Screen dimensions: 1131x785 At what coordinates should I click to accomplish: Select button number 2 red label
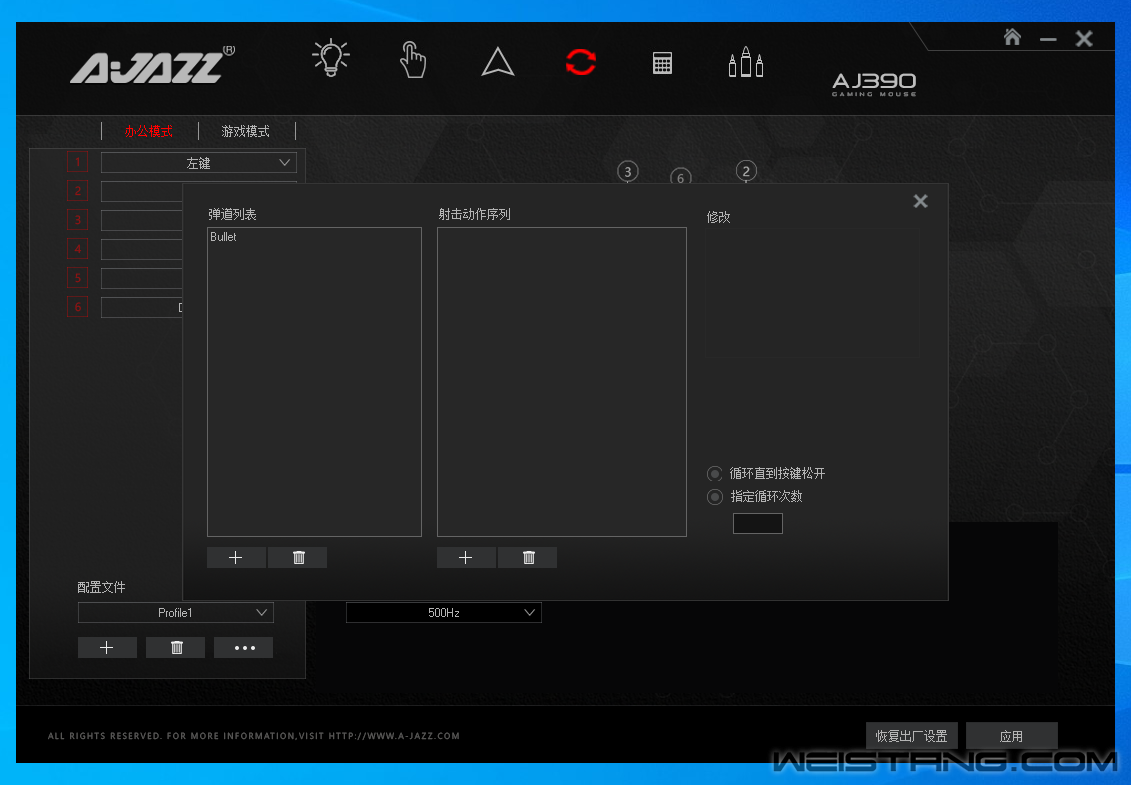[78, 191]
